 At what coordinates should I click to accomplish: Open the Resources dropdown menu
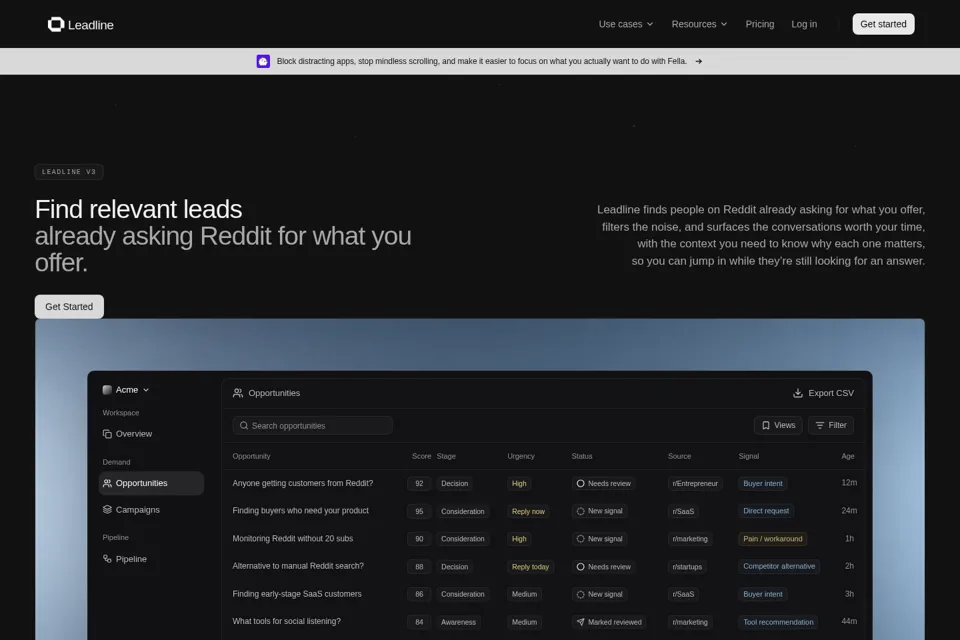click(699, 24)
